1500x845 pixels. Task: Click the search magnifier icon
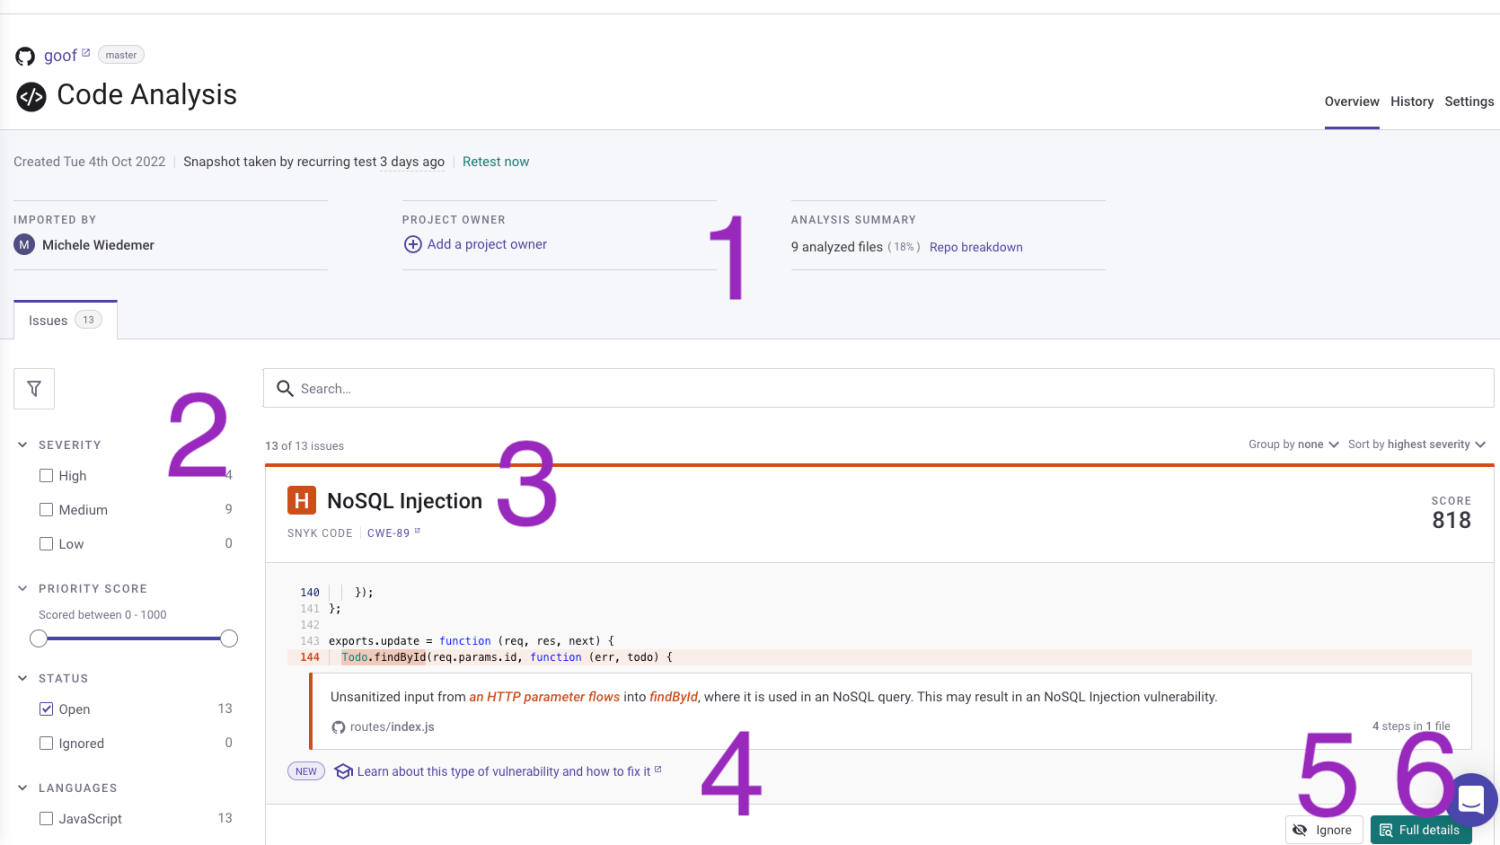[285, 388]
